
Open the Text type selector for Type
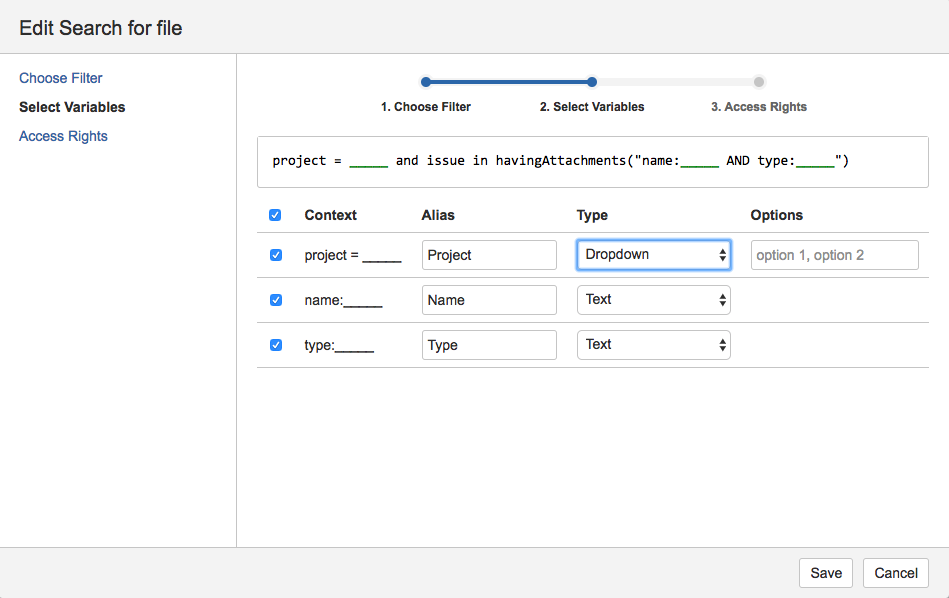[x=653, y=345]
